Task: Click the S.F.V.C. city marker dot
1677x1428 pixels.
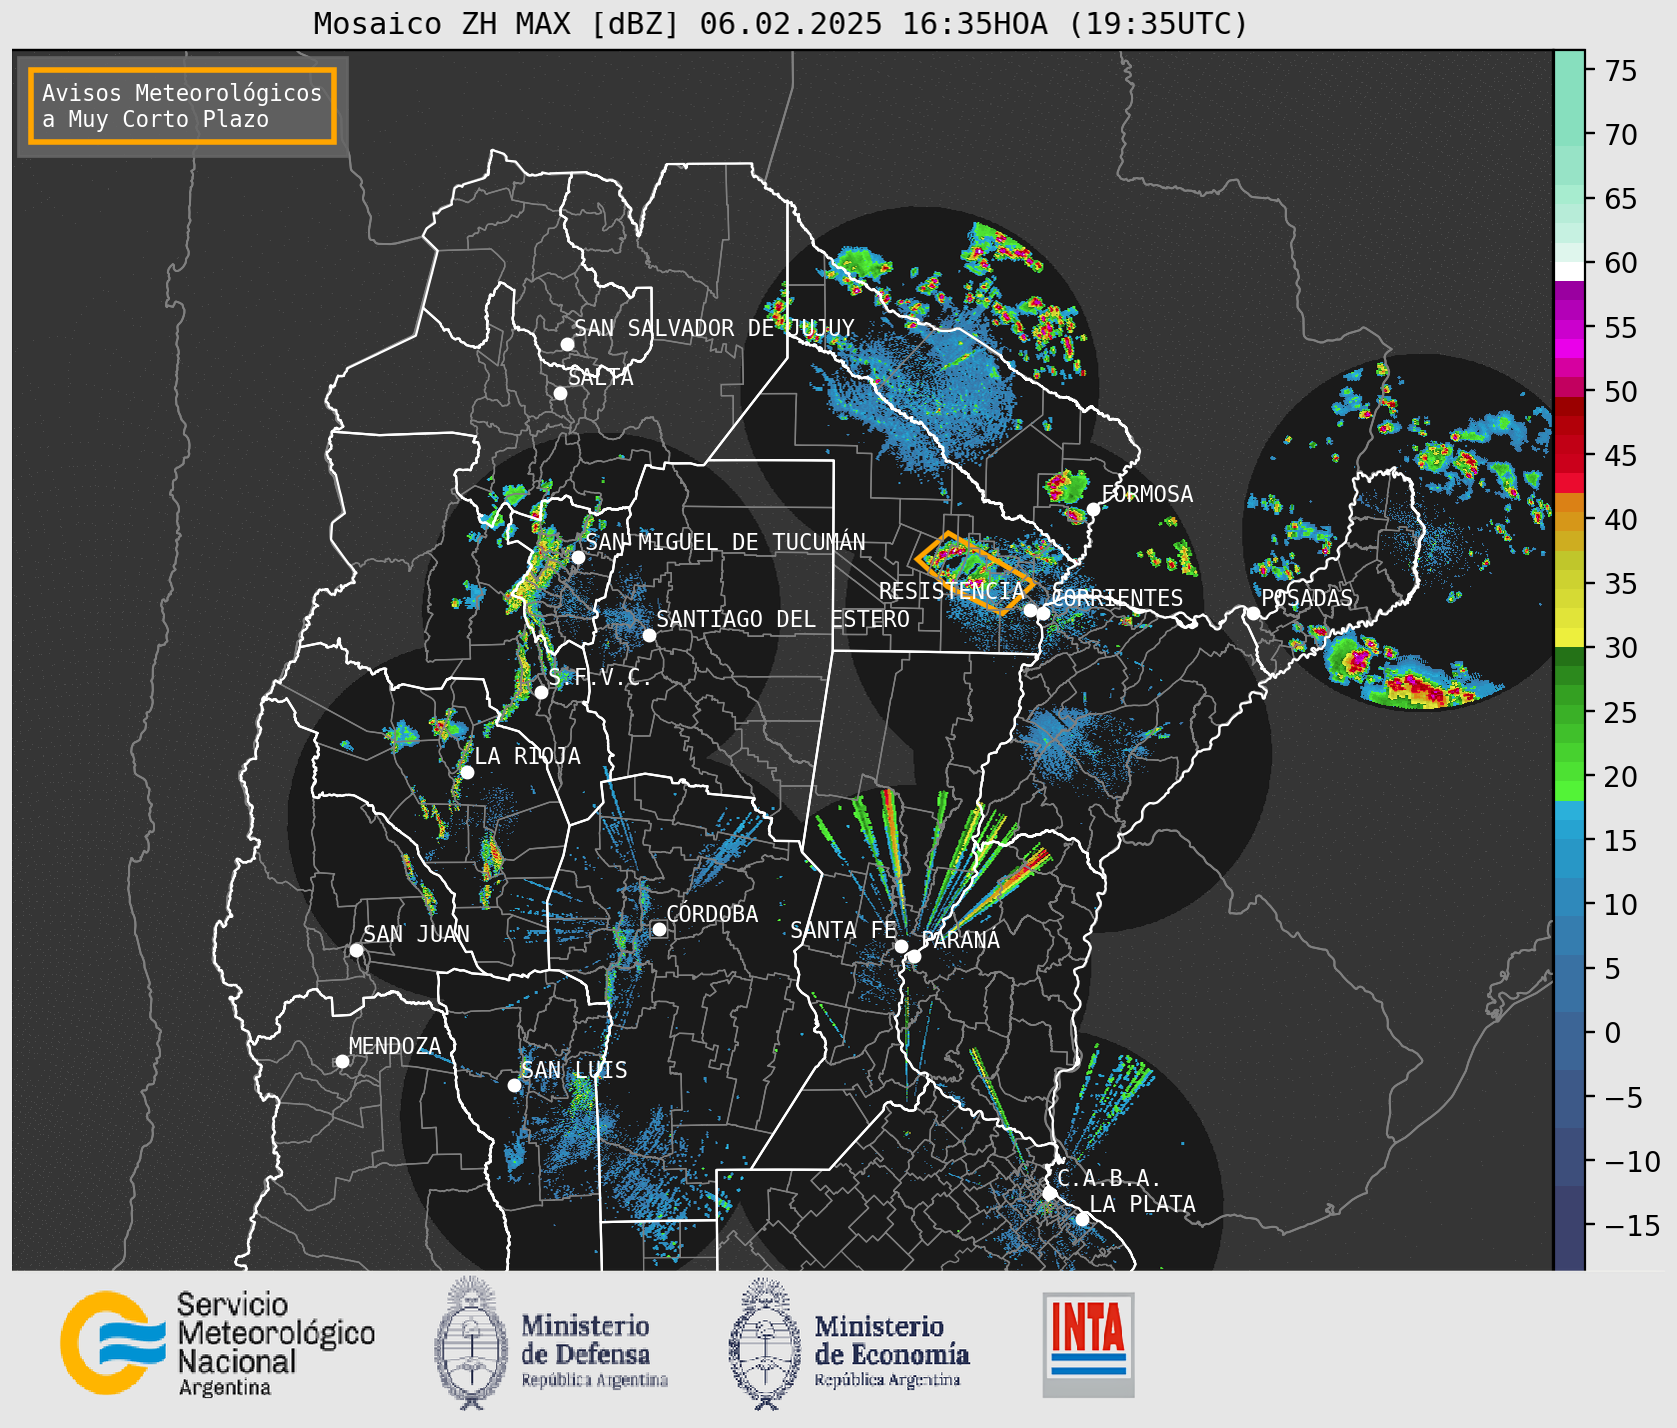Action: (x=541, y=692)
